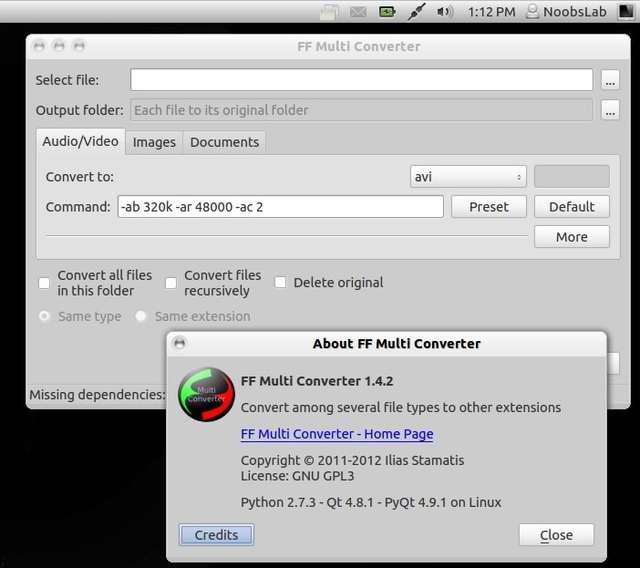Click the FF Multi Converter logo icon
The width and height of the screenshot is (640, 568).
click(207, 395)
